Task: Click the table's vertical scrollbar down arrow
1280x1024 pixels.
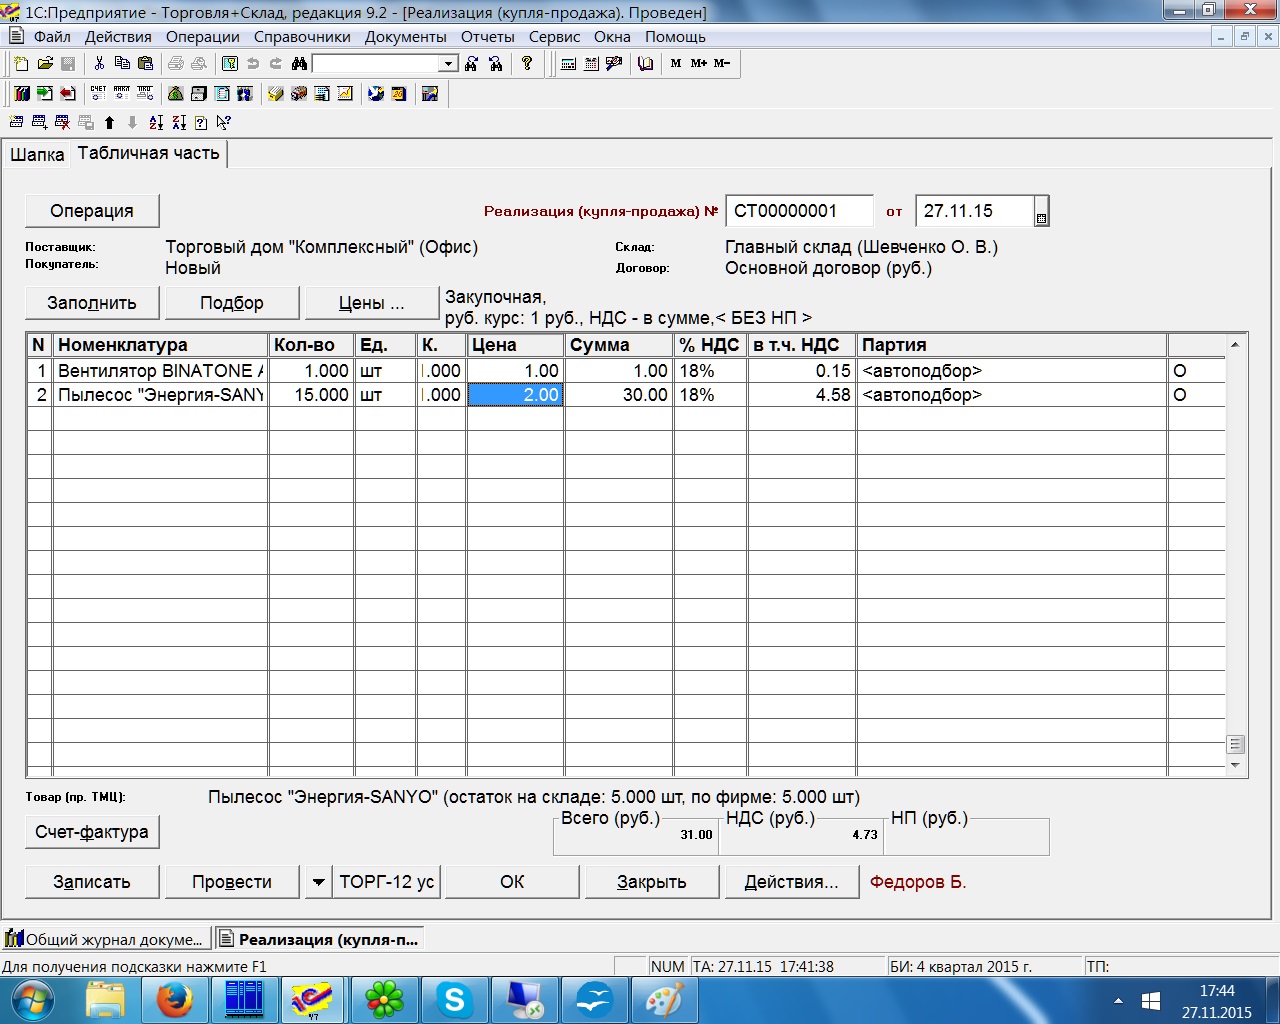Action: pos(1235,766)
